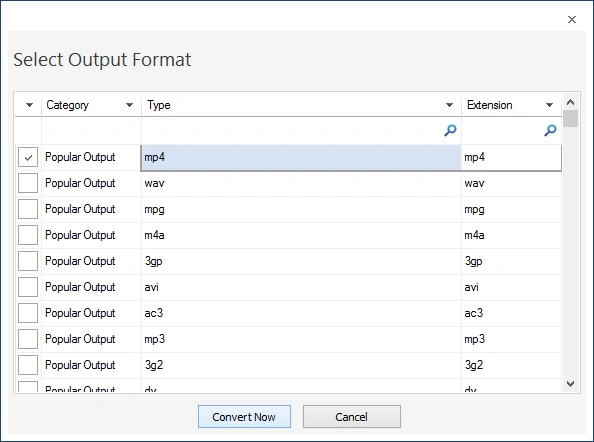Viewport: 594px width, 442px height.
Task: Click scrollbar down arrow in format list
Action: [571, 384]
